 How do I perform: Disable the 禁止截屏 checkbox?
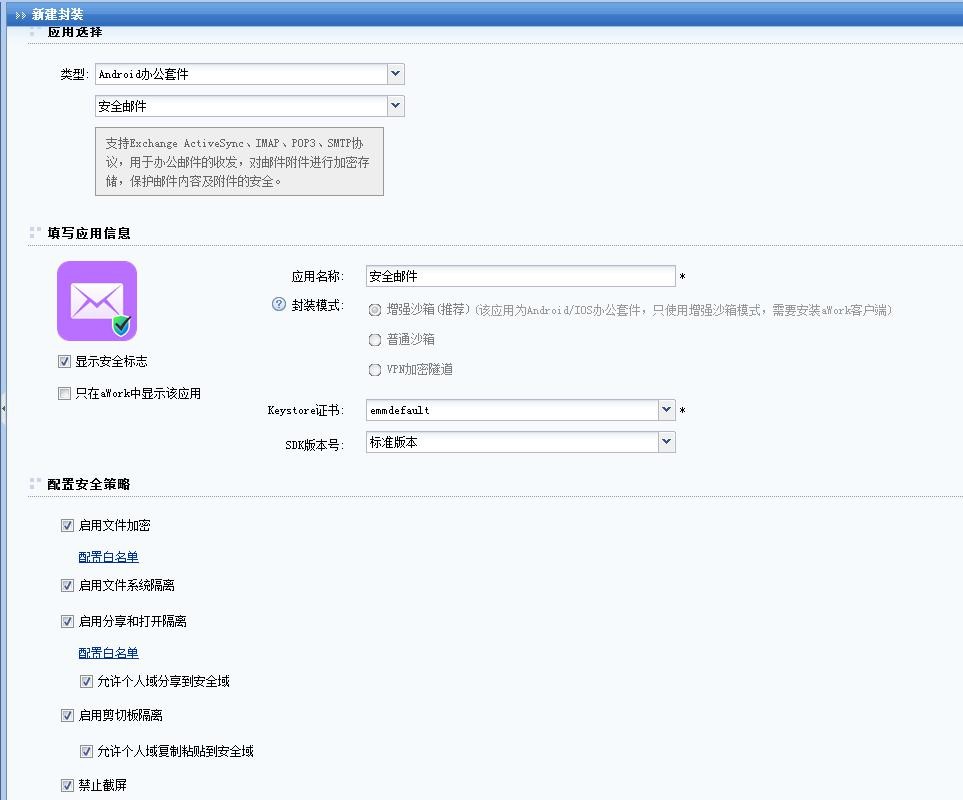[x=68, y=785]
